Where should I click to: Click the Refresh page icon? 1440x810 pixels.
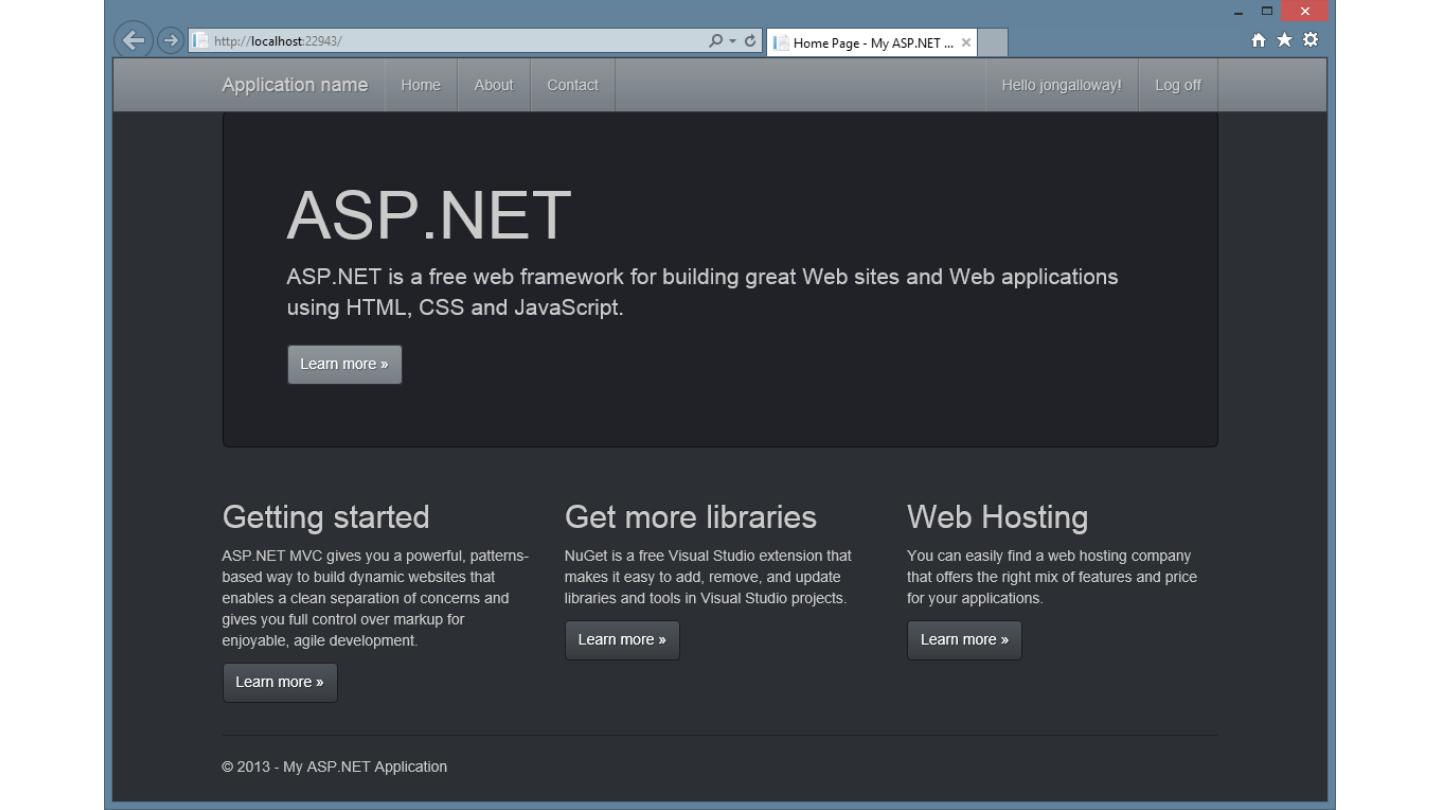coord(751,41)
